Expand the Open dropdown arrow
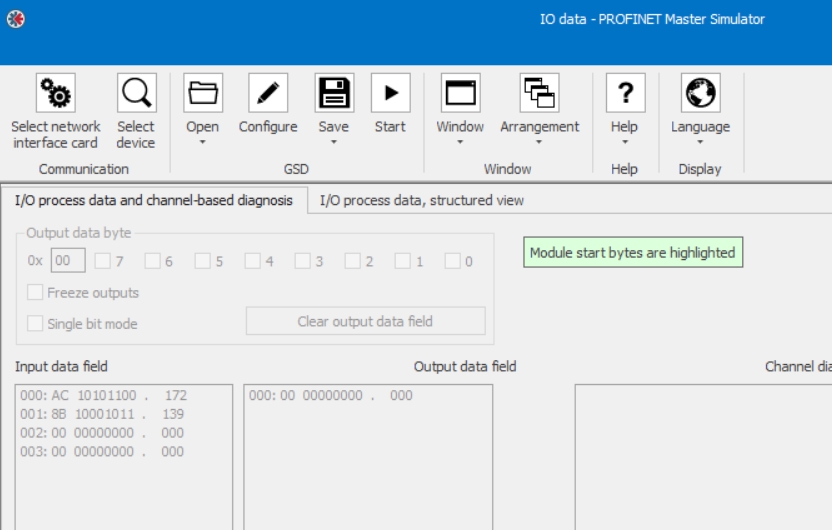Screen dimensions: 832x530 coord(203,142)
